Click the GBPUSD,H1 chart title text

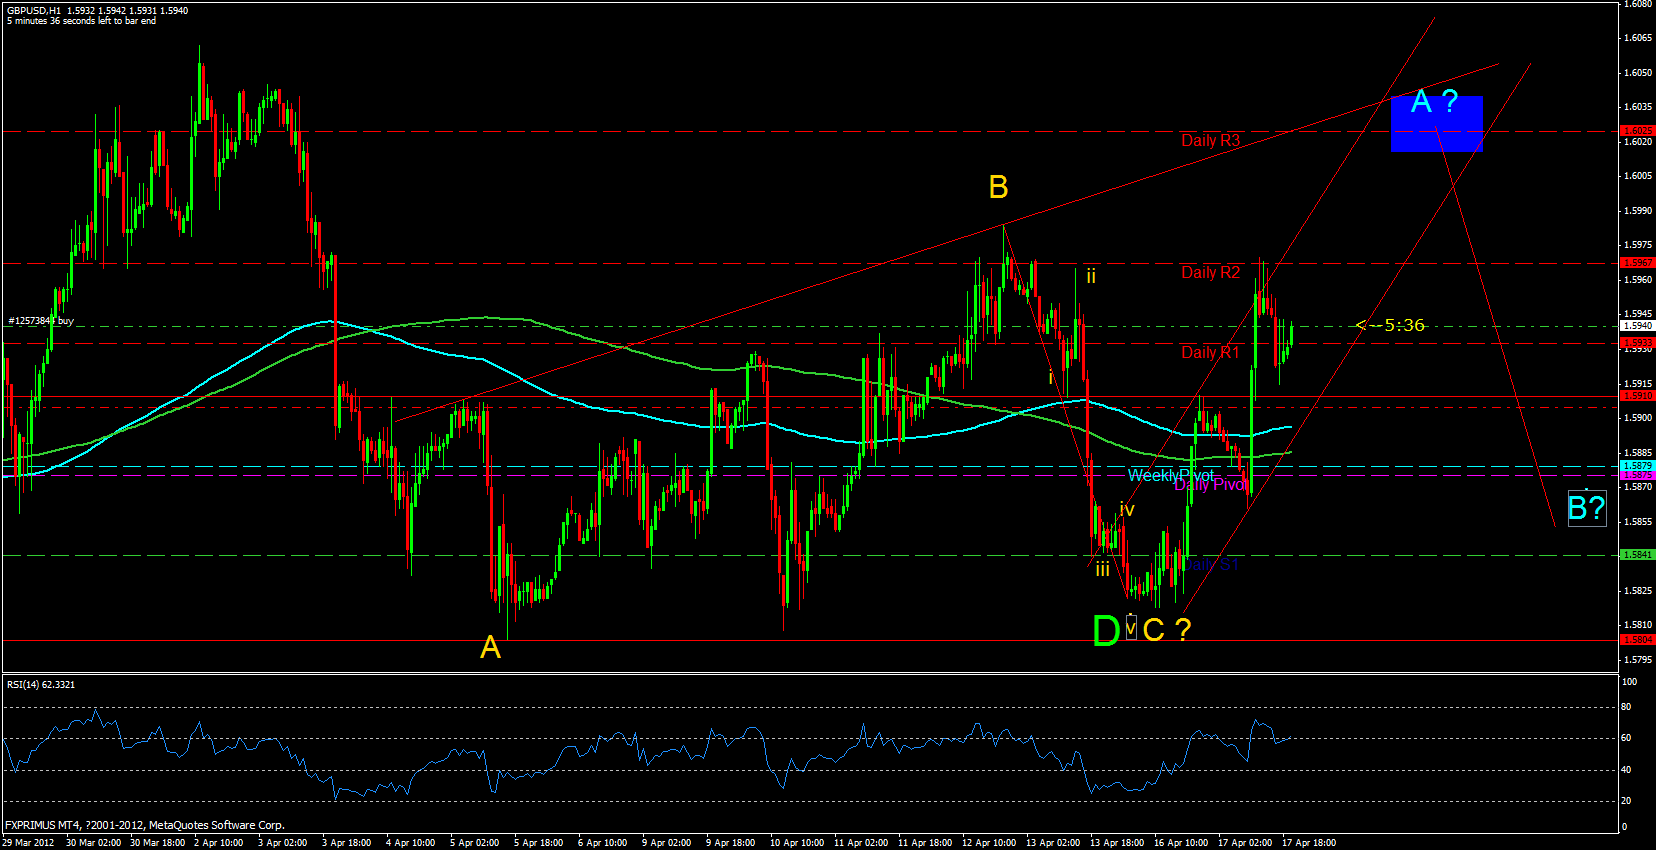click(x=34, y=10)
